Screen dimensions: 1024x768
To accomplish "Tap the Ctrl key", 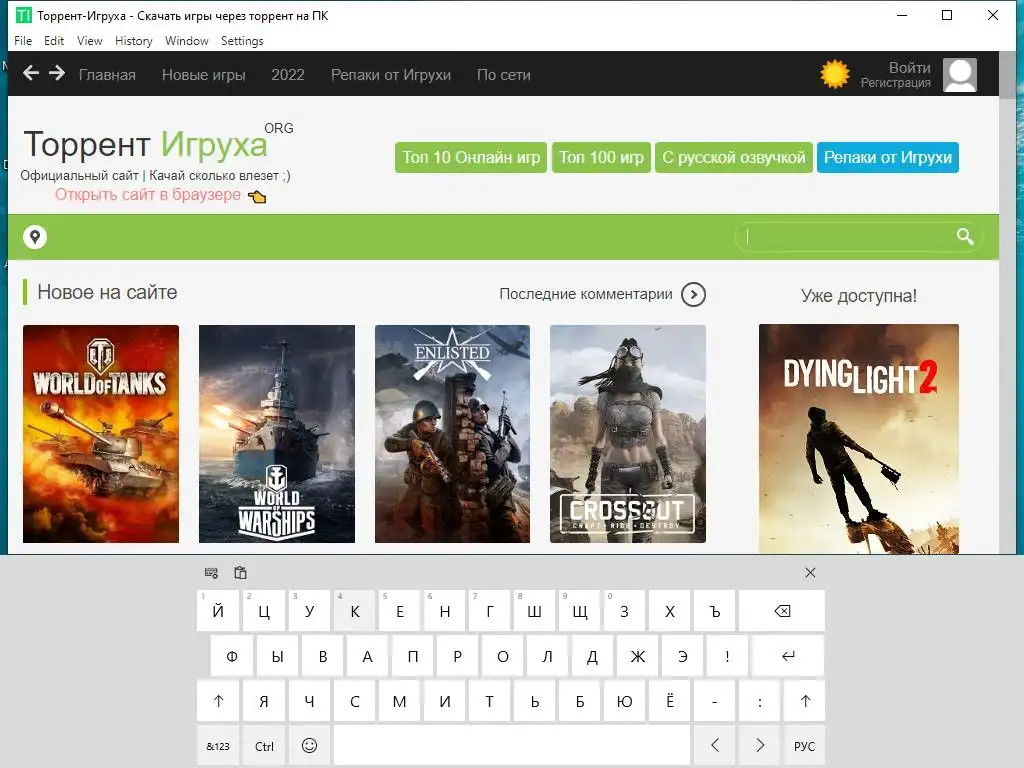I will pyautogui.click(x=264, y=746).
